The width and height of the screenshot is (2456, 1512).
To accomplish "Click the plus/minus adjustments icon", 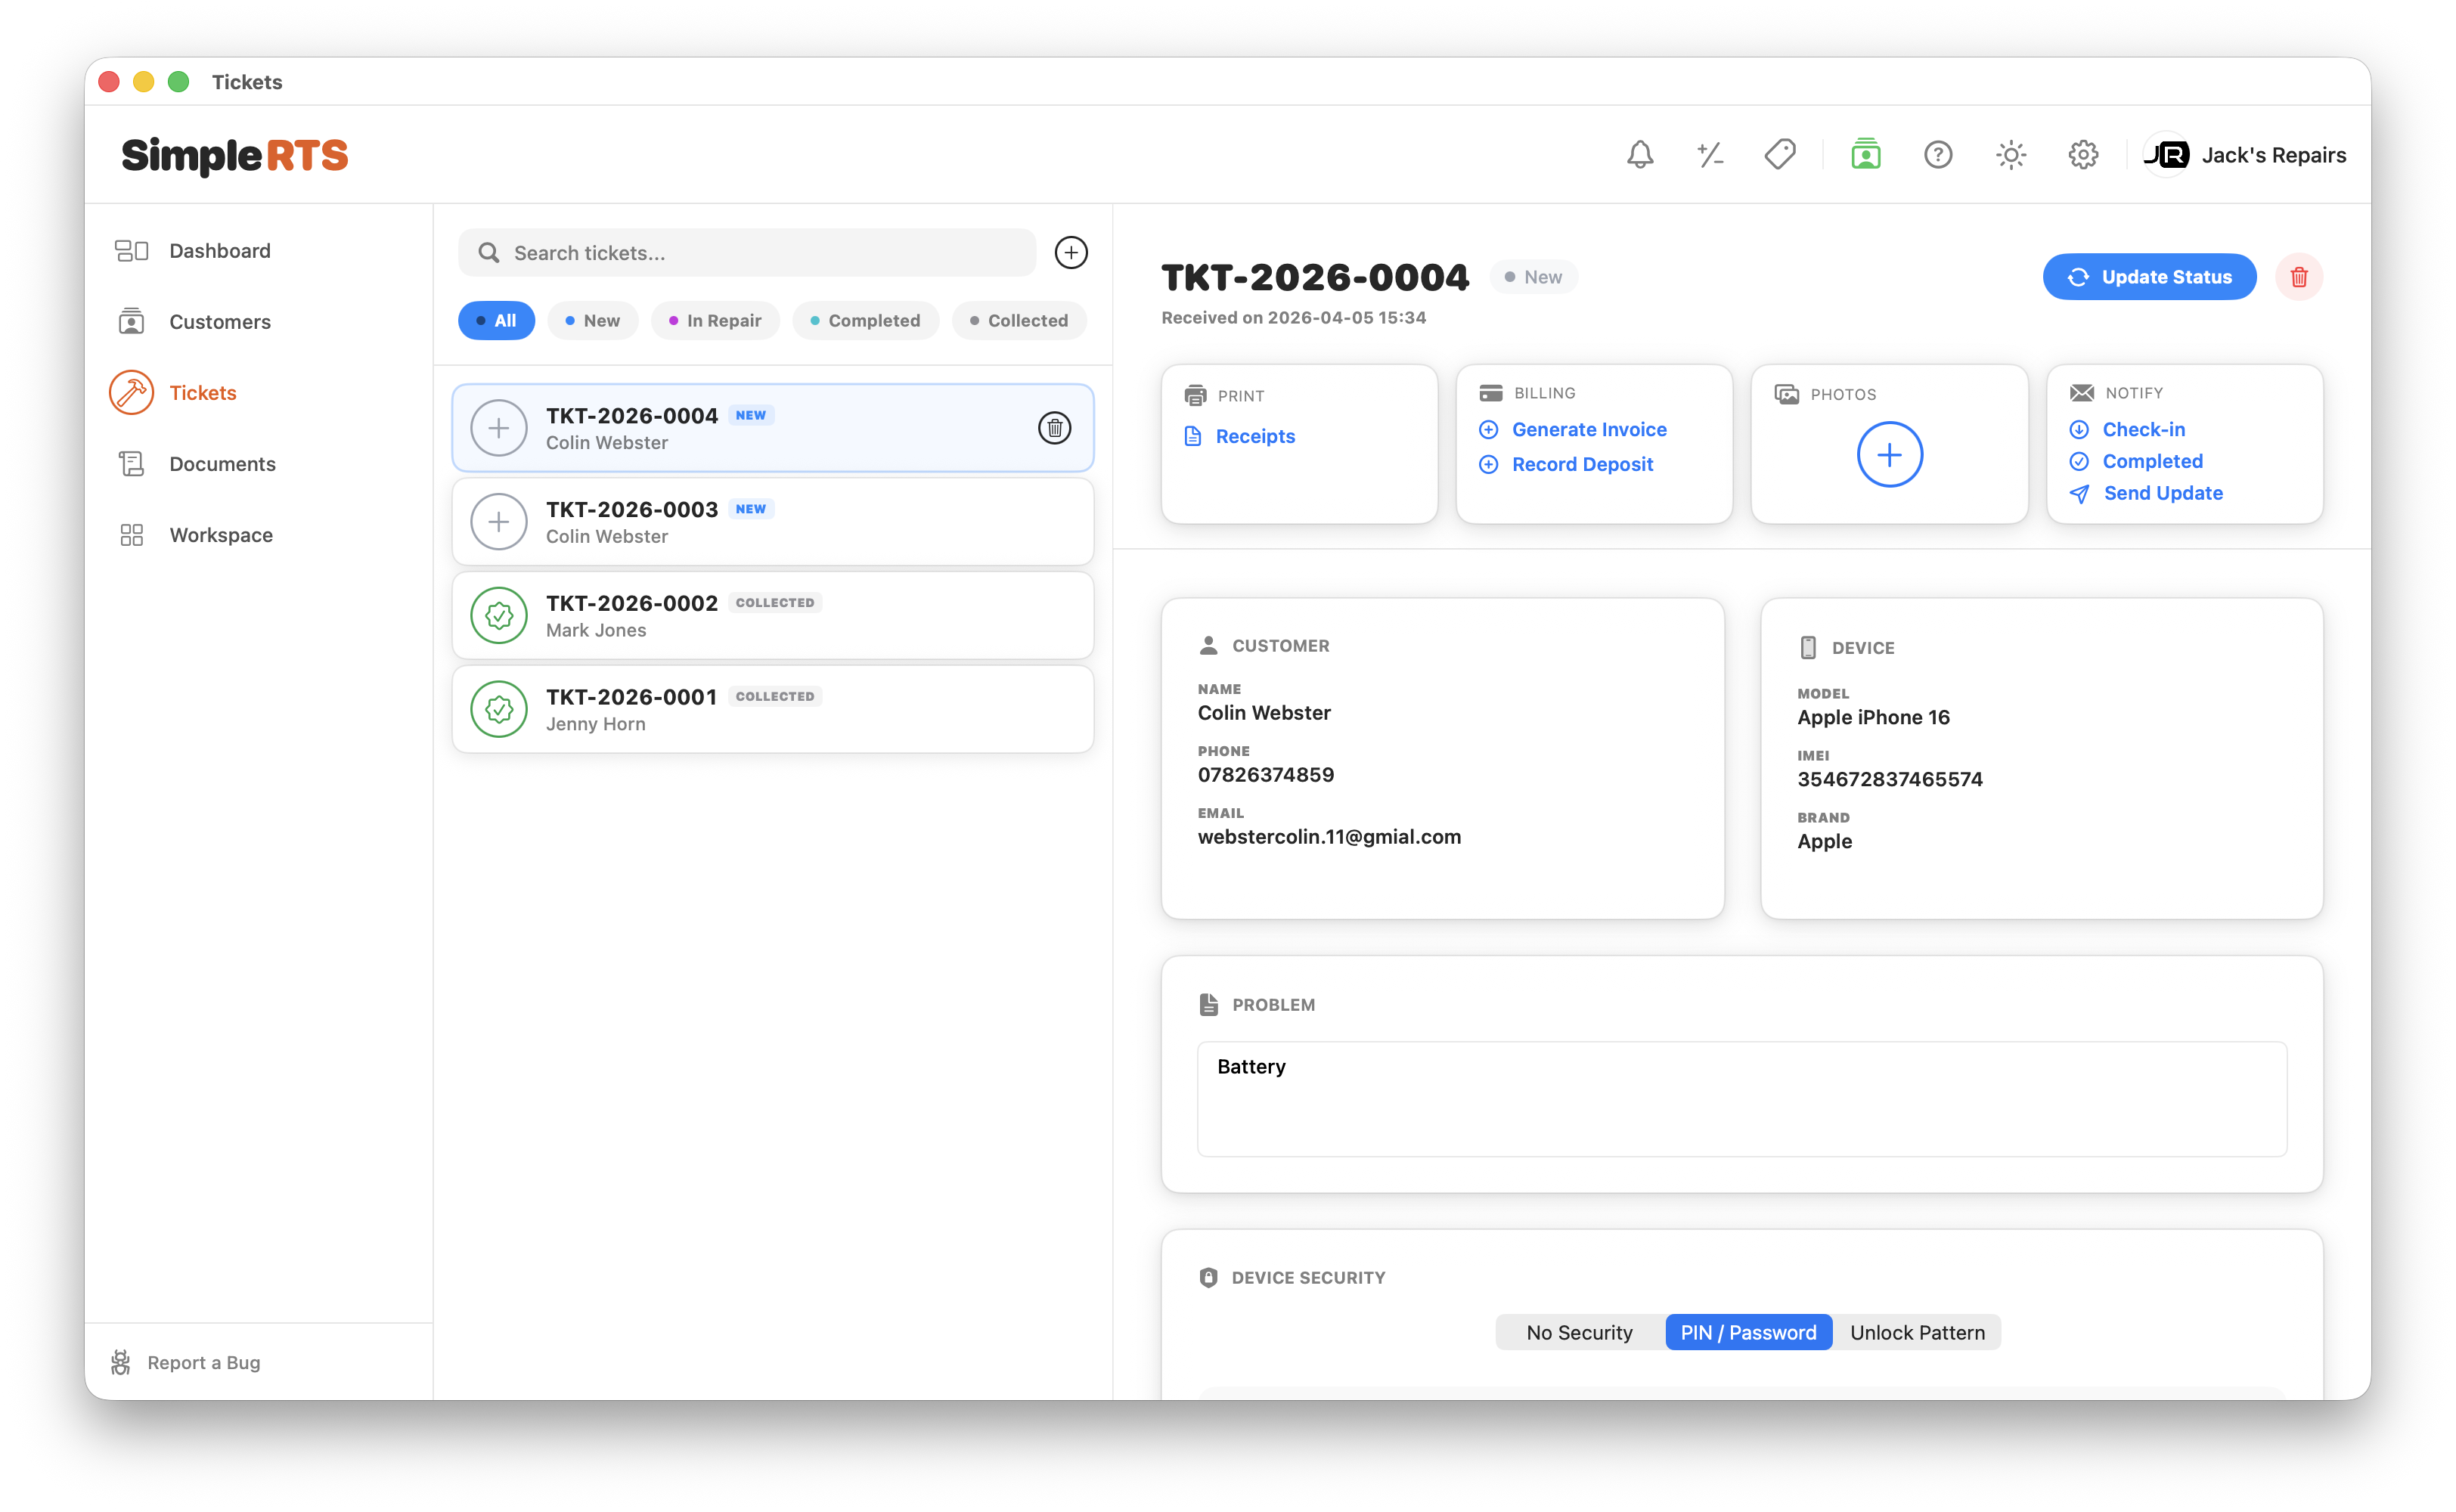I will click(1710, 155).
